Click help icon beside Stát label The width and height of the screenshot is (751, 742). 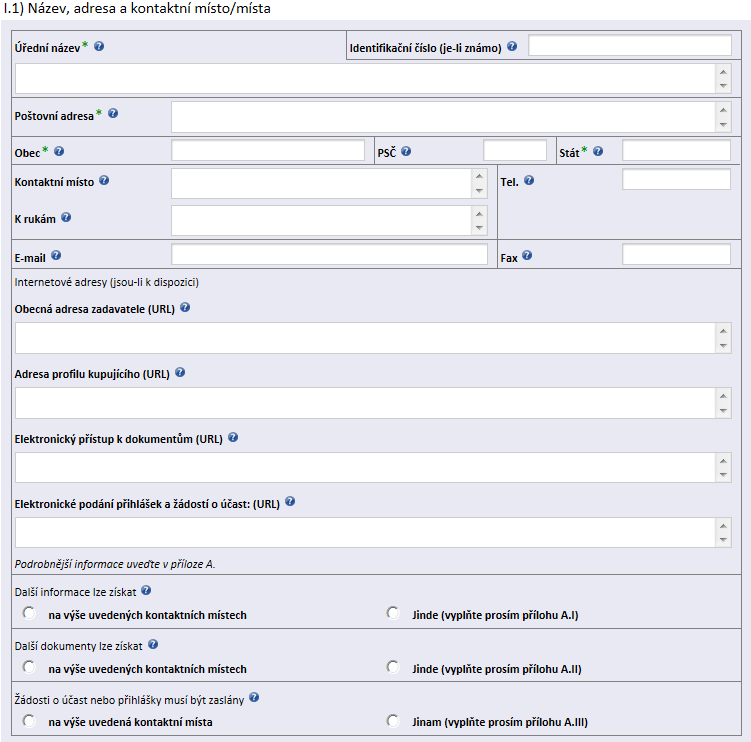click(x=598, y=151)
